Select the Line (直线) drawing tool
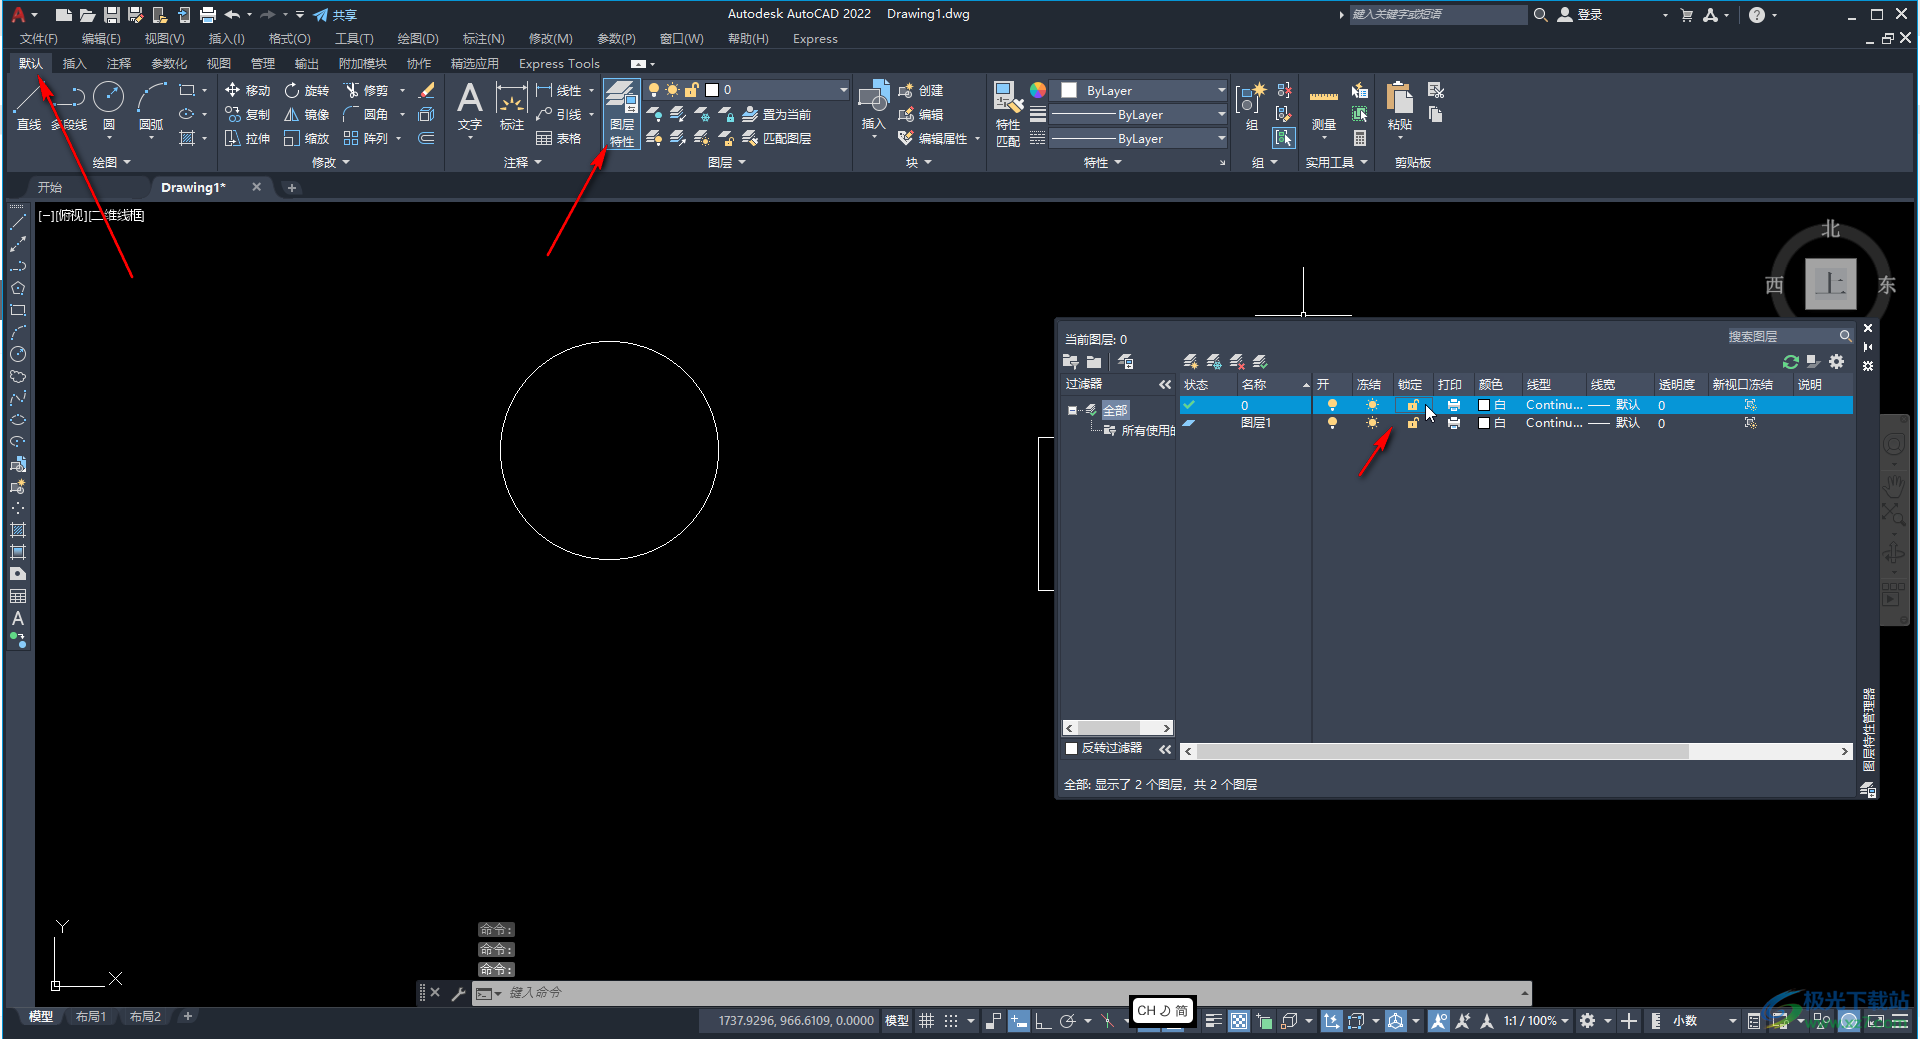 (x=28, y=107)
